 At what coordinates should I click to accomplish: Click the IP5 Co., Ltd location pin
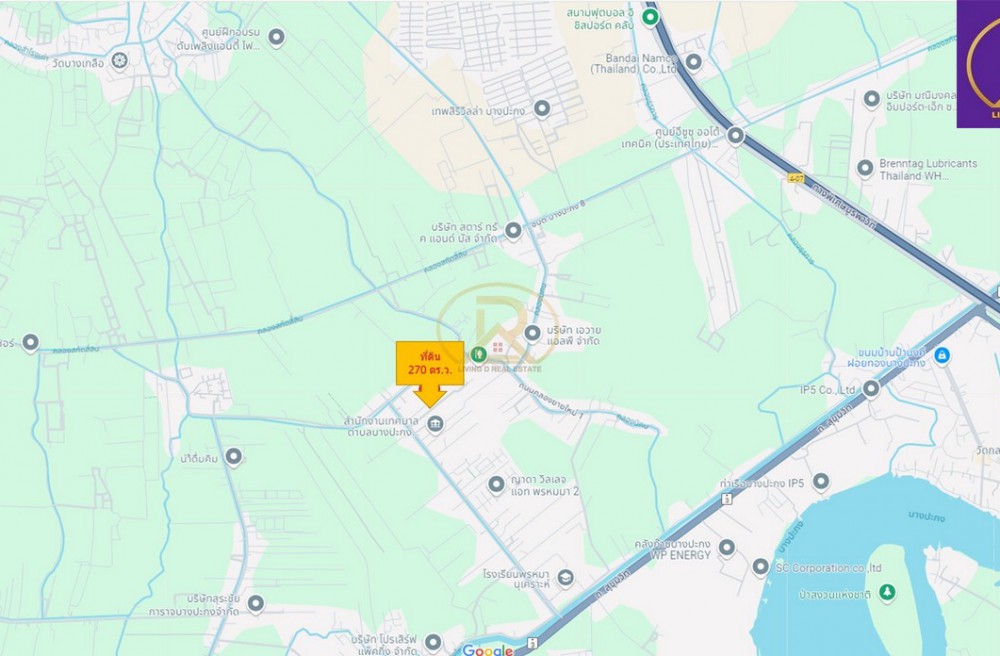click(871, 388)
